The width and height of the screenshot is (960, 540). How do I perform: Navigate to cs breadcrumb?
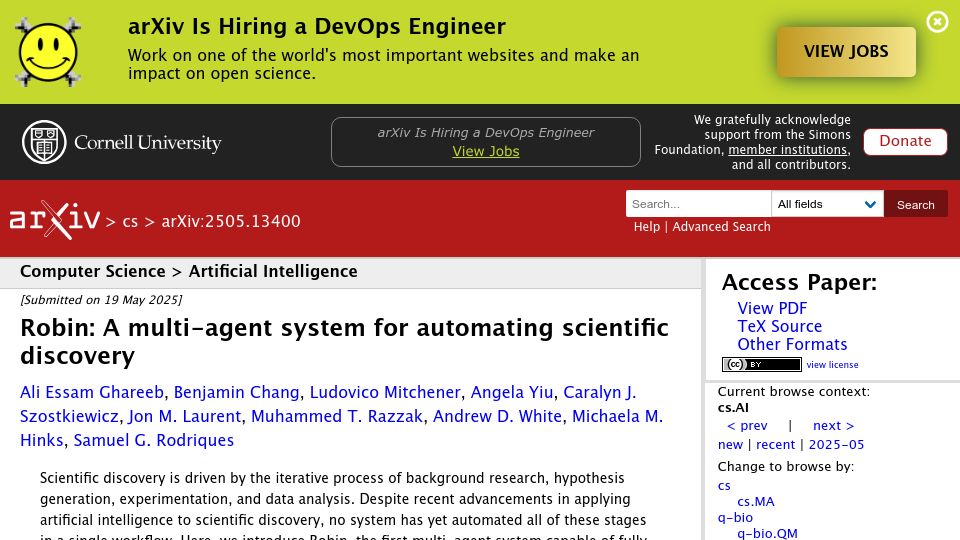(x=130, y=221)
